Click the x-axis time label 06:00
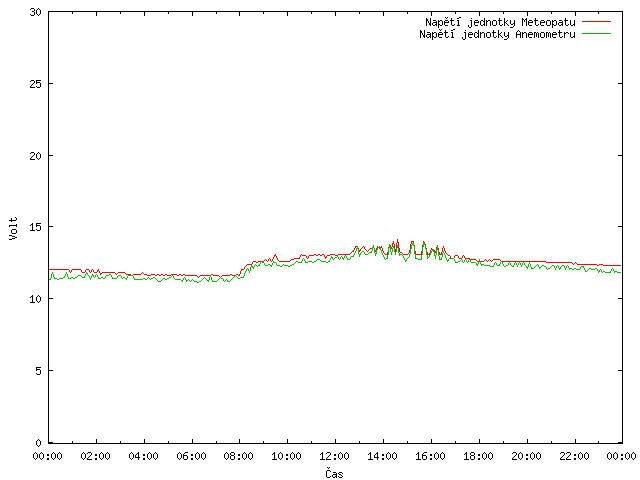The height and width of the screenshot is (480, 640). coord(191,456)
